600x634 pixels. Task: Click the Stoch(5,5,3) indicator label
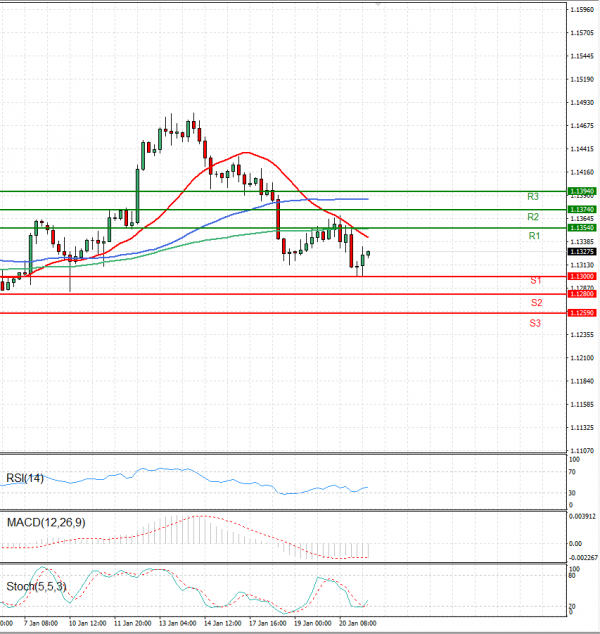(36, 586)
